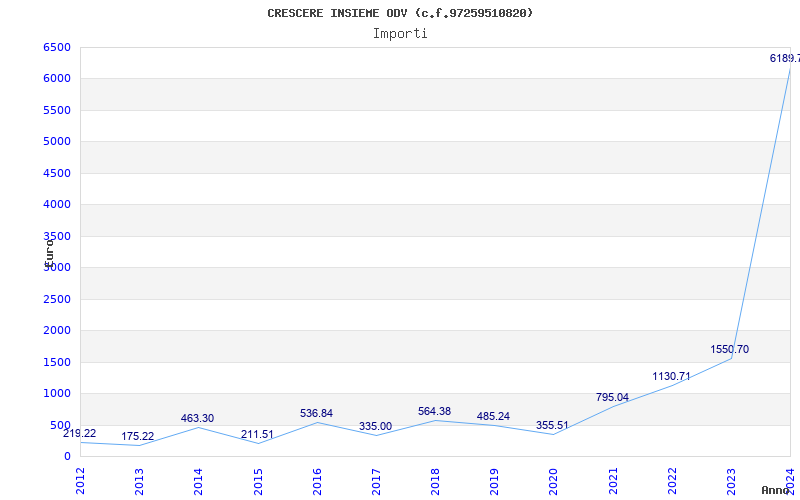
Task: Select the 3000 y-axis tick label
Action: [x=57, y=267]
